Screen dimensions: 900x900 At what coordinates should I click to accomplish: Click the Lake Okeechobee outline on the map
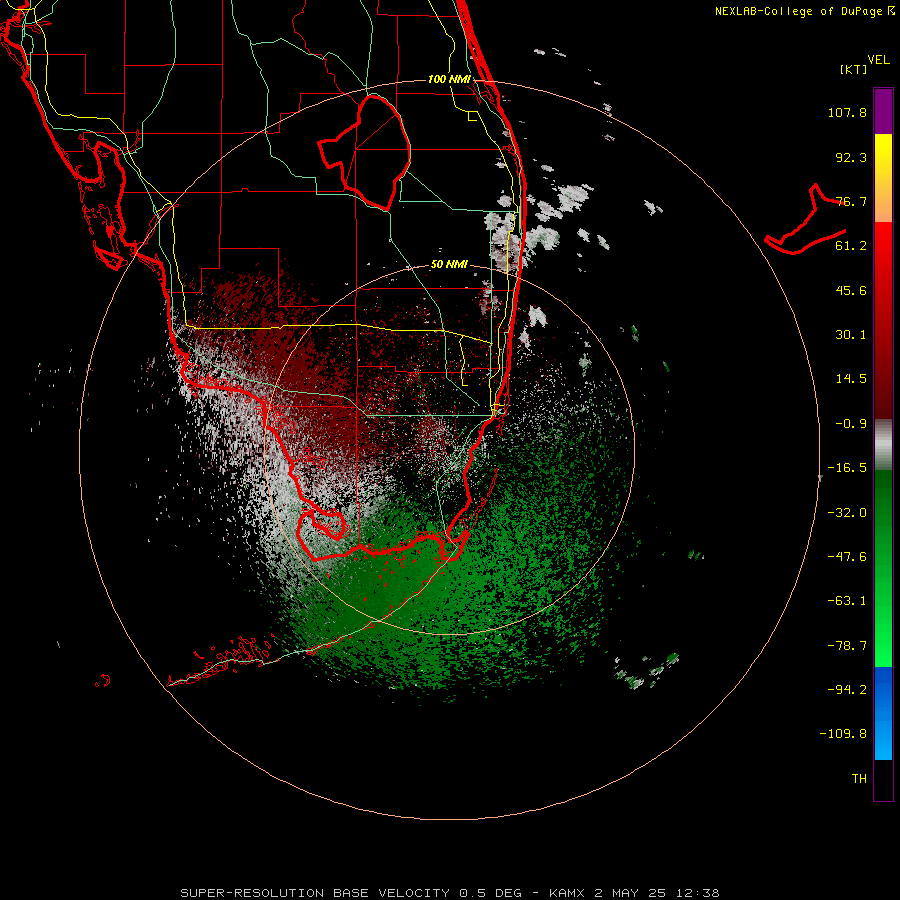[364, 152]
